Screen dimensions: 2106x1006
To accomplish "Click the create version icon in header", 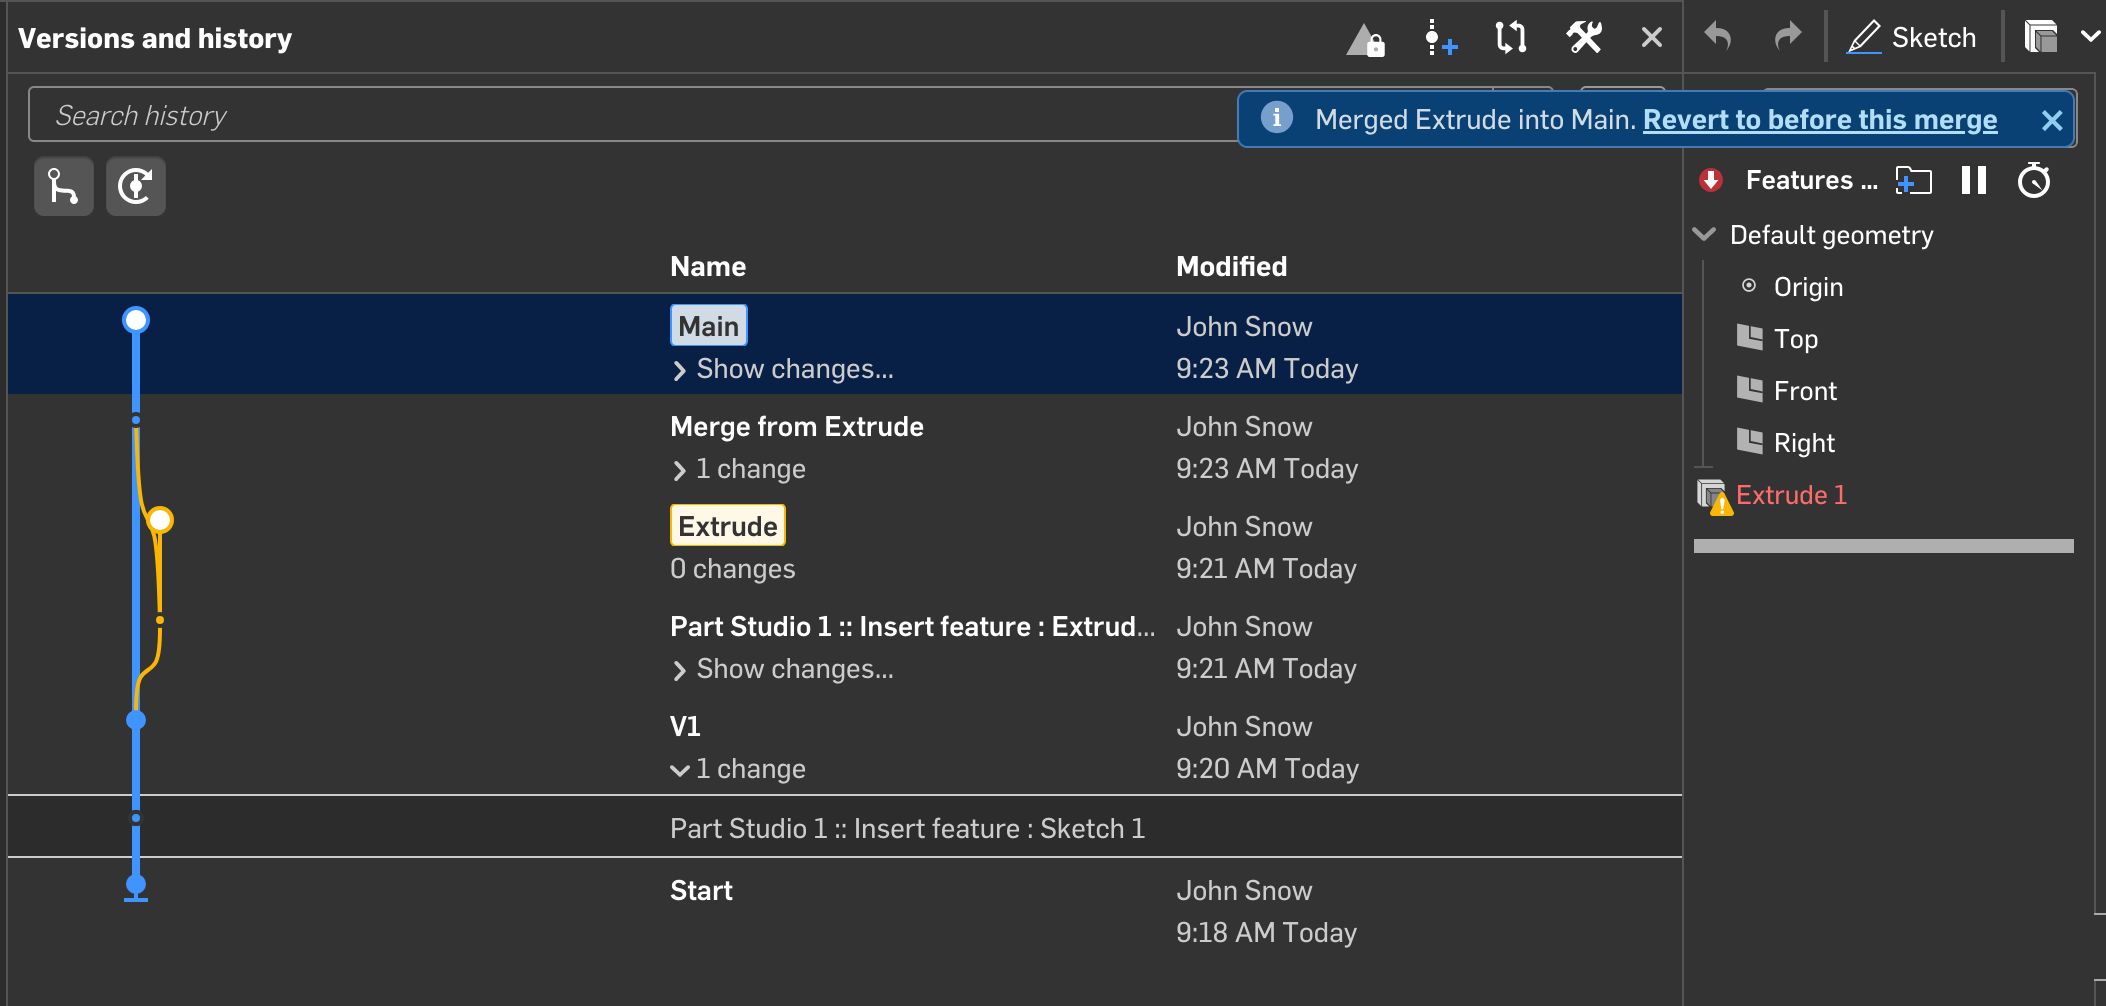I will (x=1440, y=39).
